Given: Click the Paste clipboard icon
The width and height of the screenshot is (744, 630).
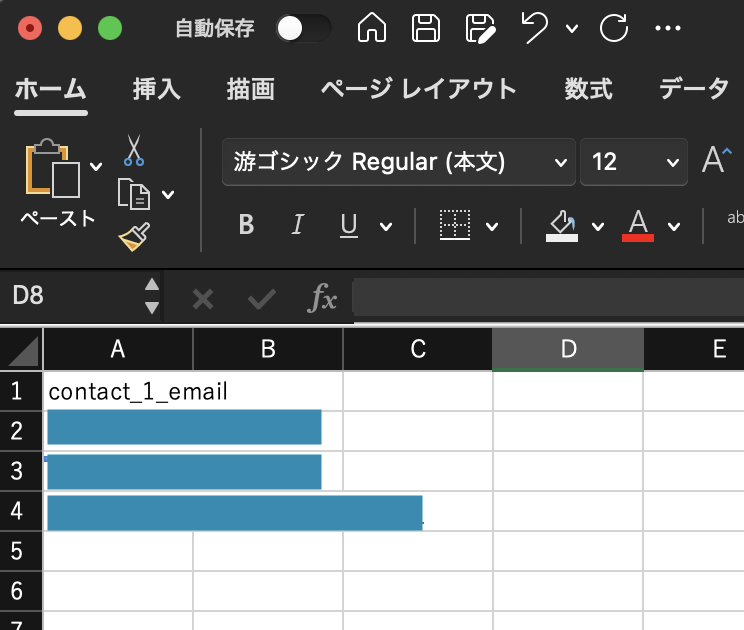Looking at the screenshot, I should tap(52, 170).
